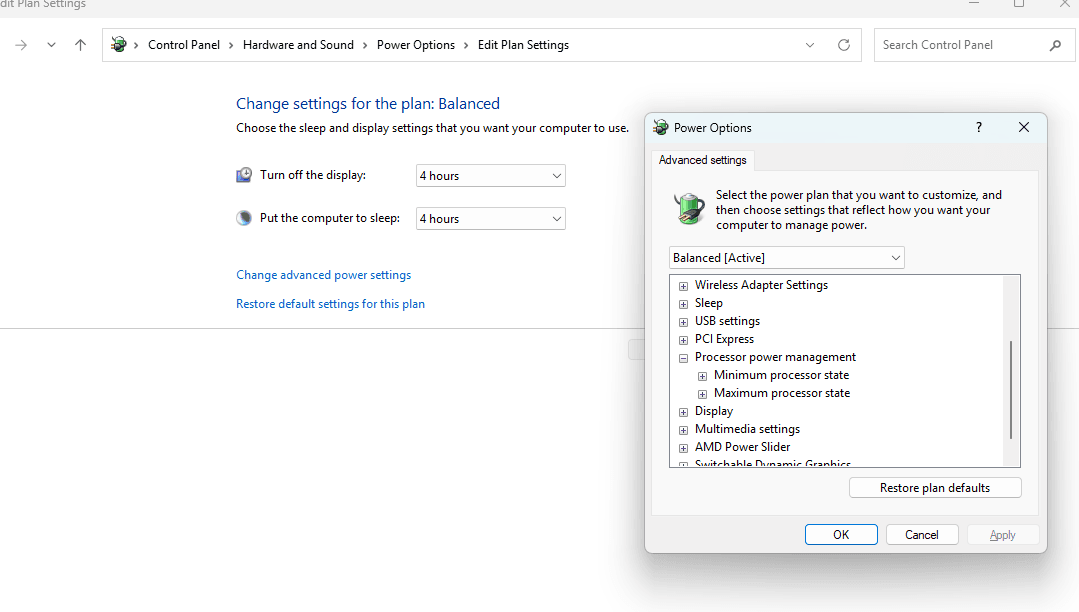
Task: Click Restore plan defaults button
Action: pyautogui.click(x=934, y=488)
